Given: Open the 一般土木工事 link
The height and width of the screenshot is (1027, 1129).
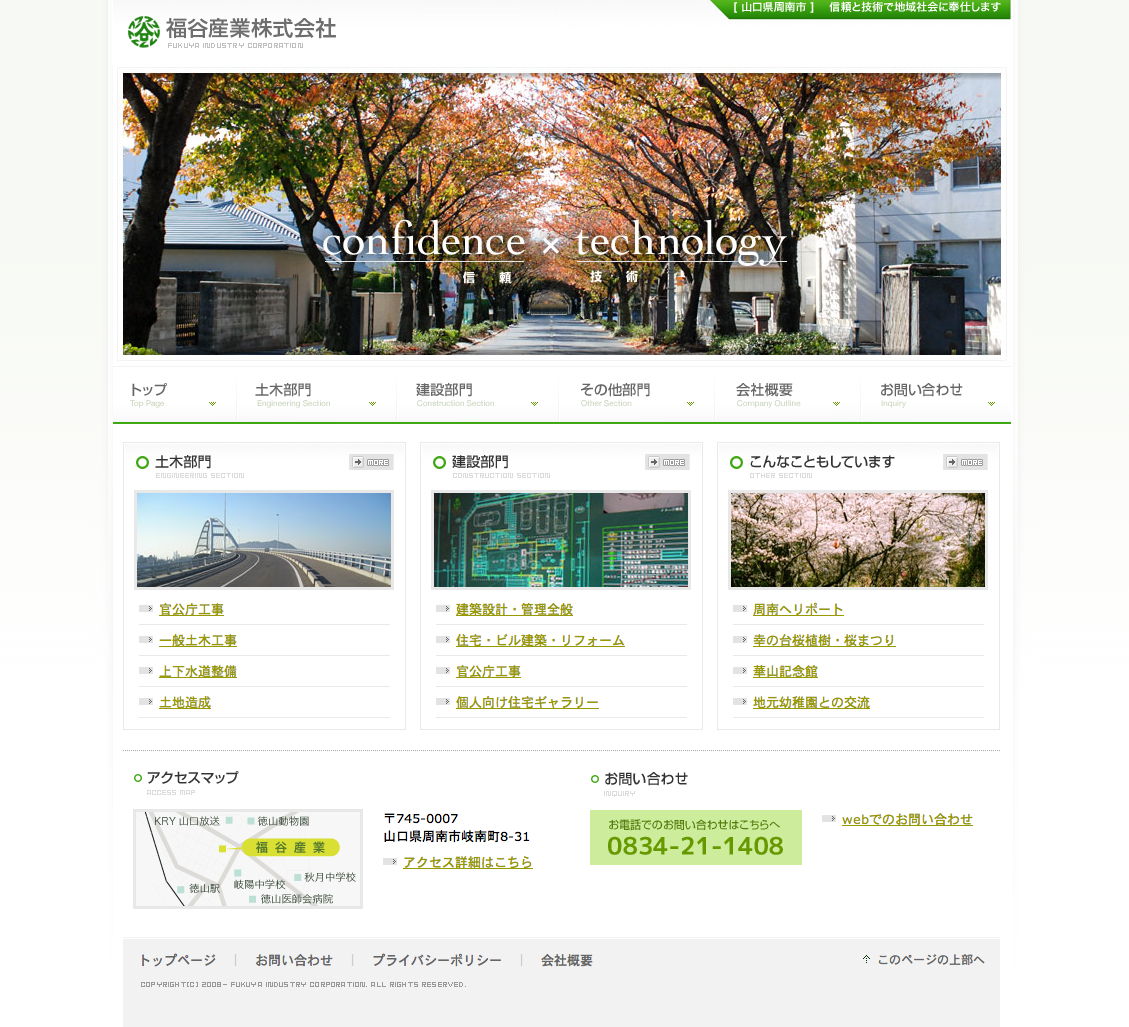Looking at the screenshot, I should click(x=198, y=640).
